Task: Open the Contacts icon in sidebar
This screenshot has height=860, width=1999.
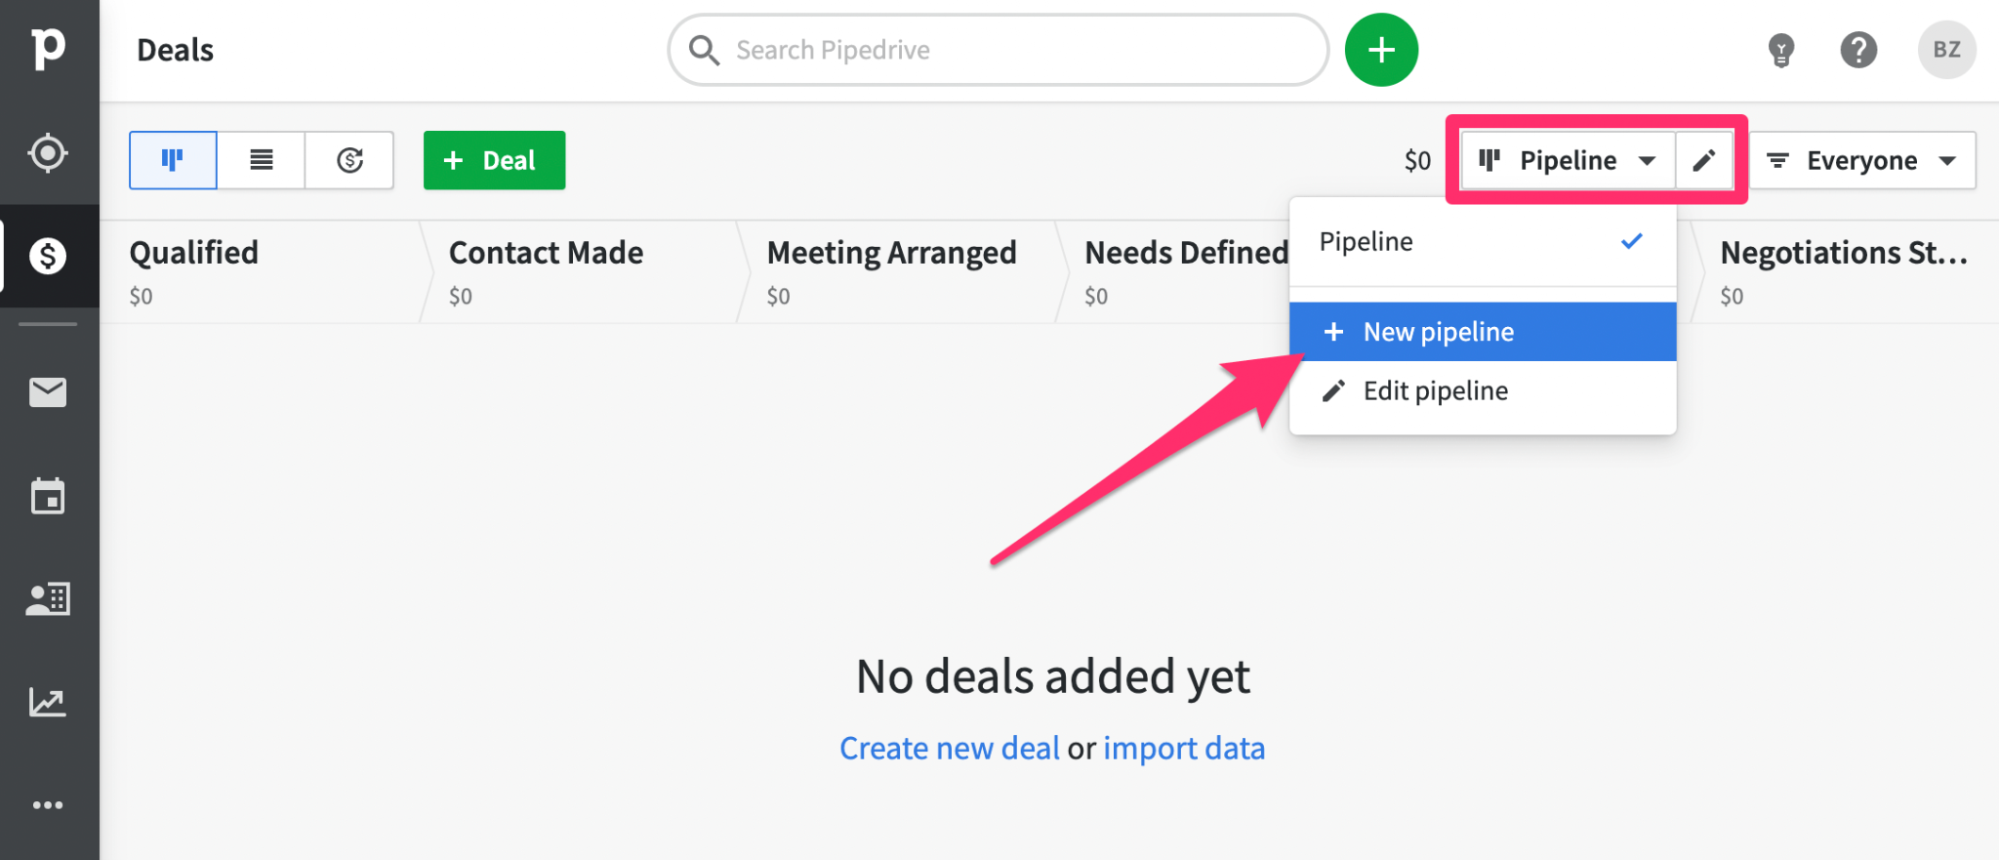Action: 48,599
